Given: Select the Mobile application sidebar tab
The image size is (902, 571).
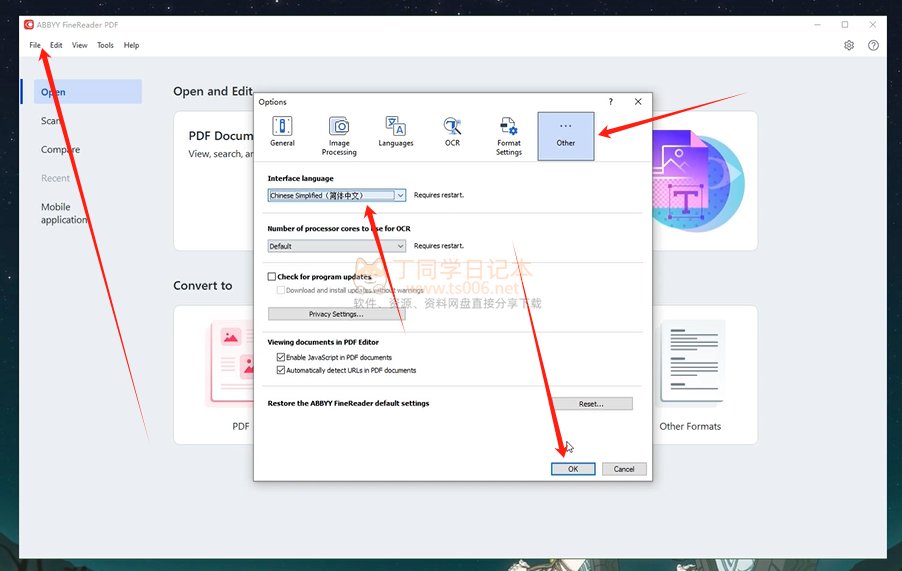Looking at the screenshot, I should click(x=64, y=213).
